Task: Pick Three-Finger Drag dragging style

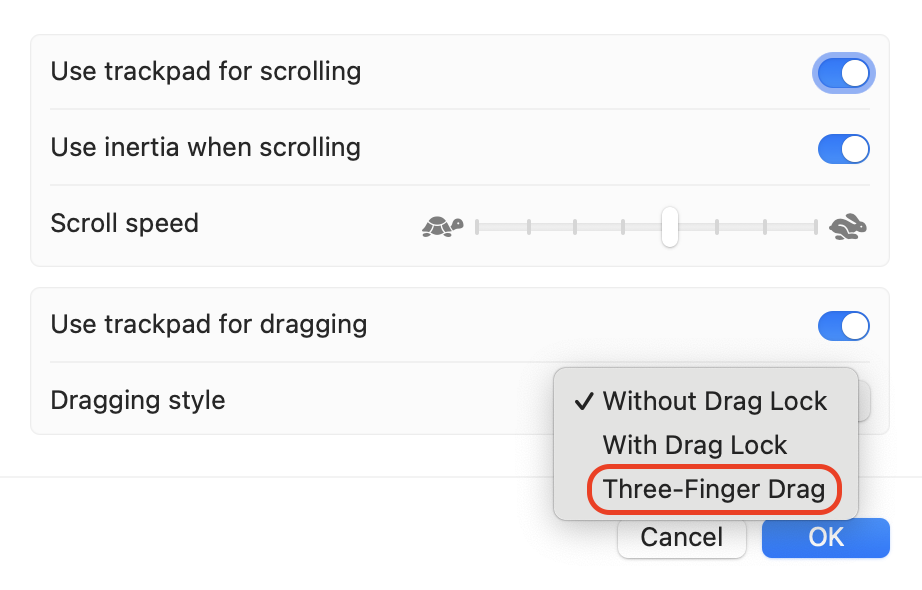Action: pyautogui.click(x=714, y=490)
